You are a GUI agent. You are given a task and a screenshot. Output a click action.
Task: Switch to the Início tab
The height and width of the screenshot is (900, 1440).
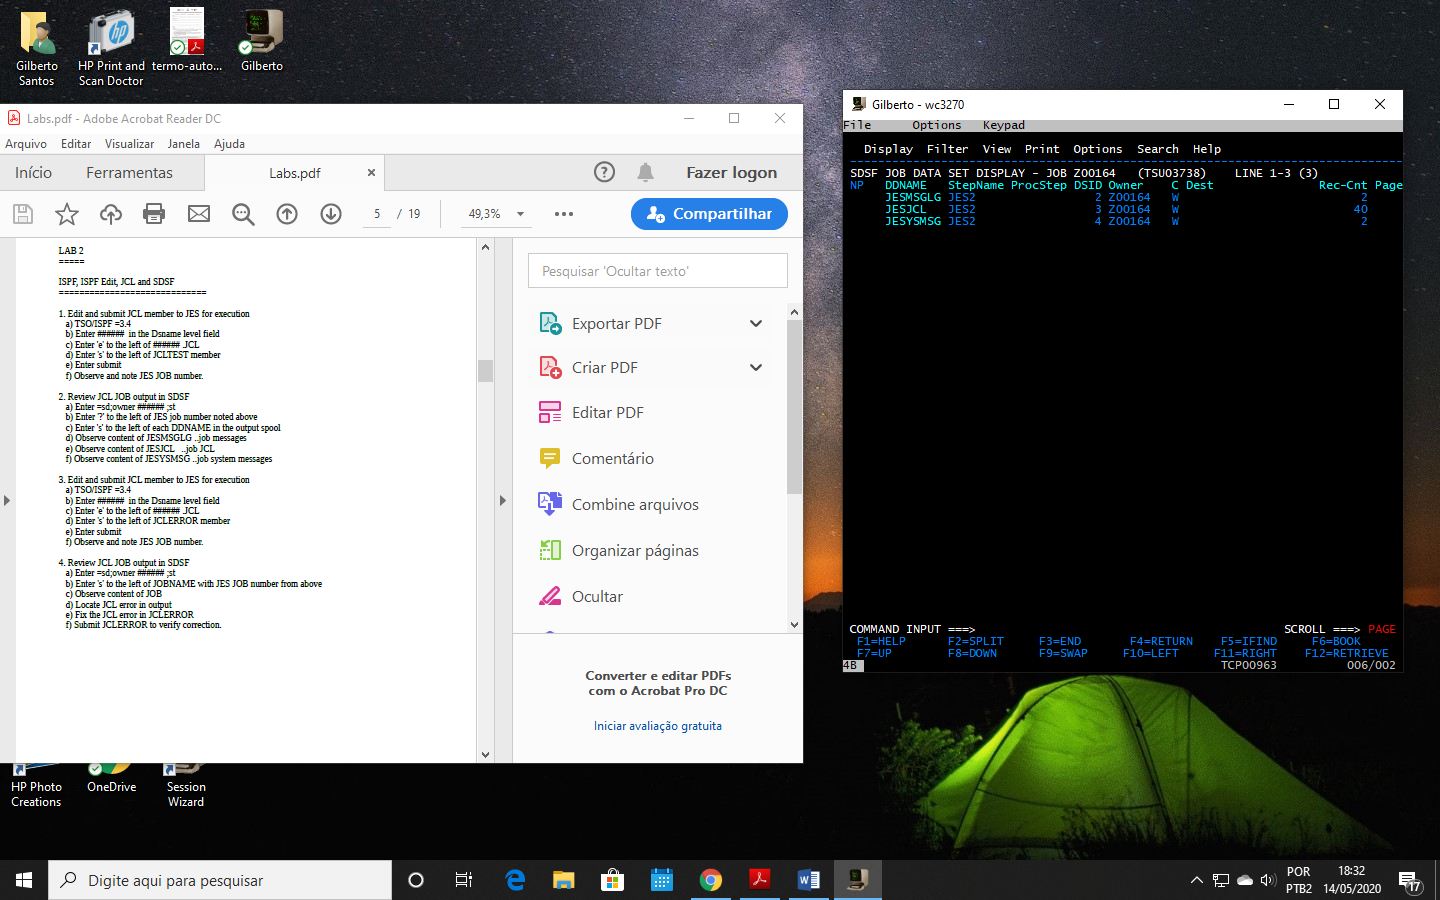click(33, 172)
